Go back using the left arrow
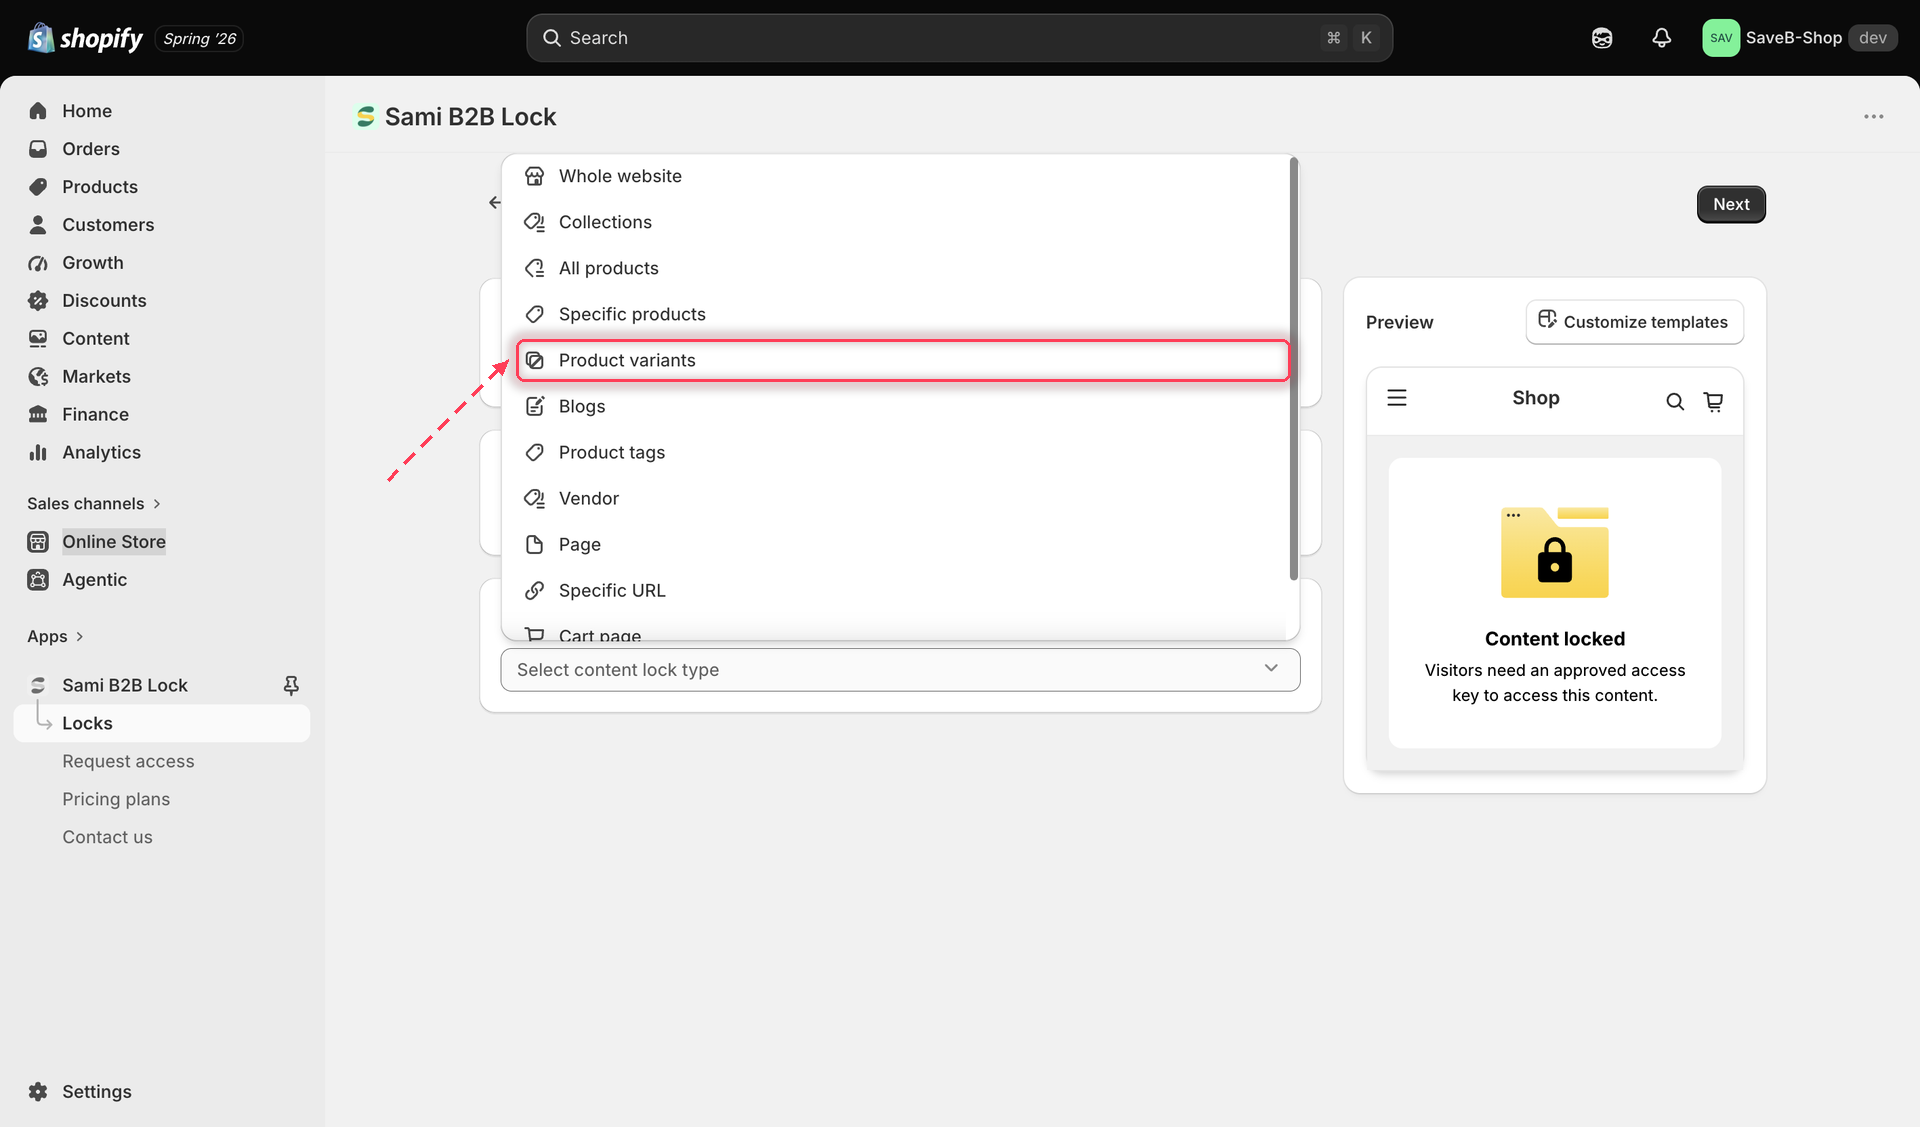 (x=494, y=203)
